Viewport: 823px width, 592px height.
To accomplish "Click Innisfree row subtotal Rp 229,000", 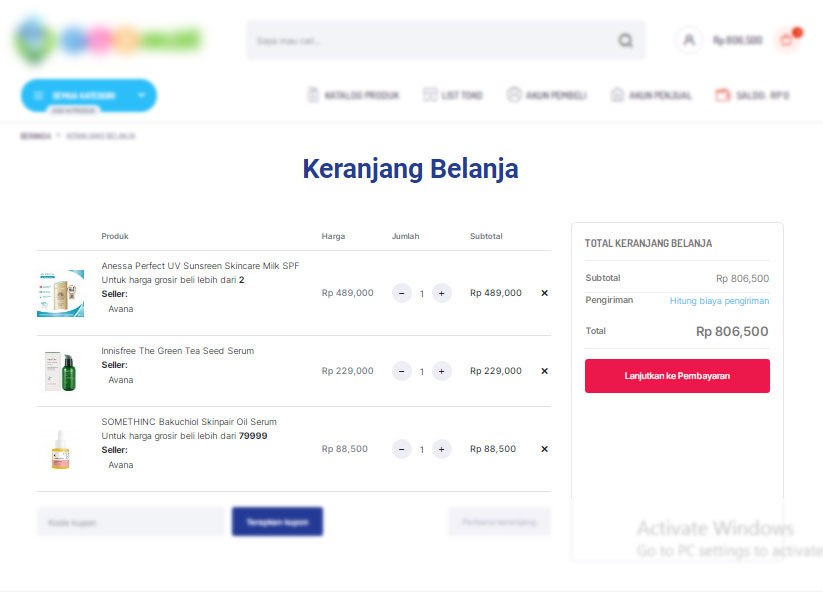I will coord(495,371).
